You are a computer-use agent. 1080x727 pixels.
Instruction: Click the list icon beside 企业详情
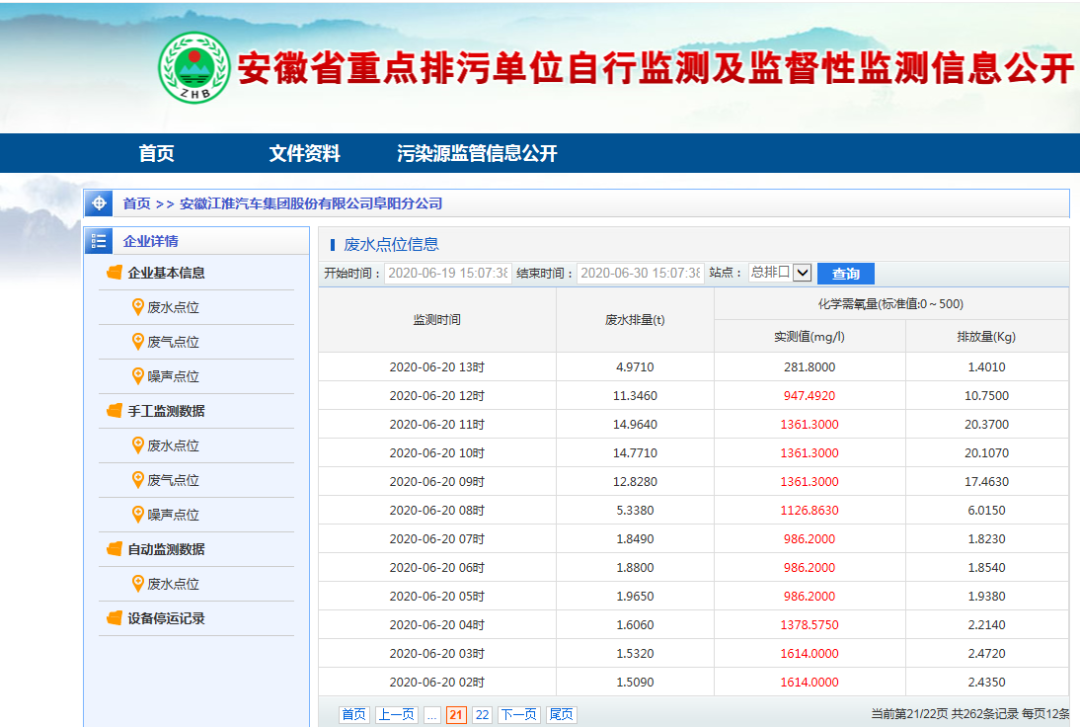click(x=98, y=241)
